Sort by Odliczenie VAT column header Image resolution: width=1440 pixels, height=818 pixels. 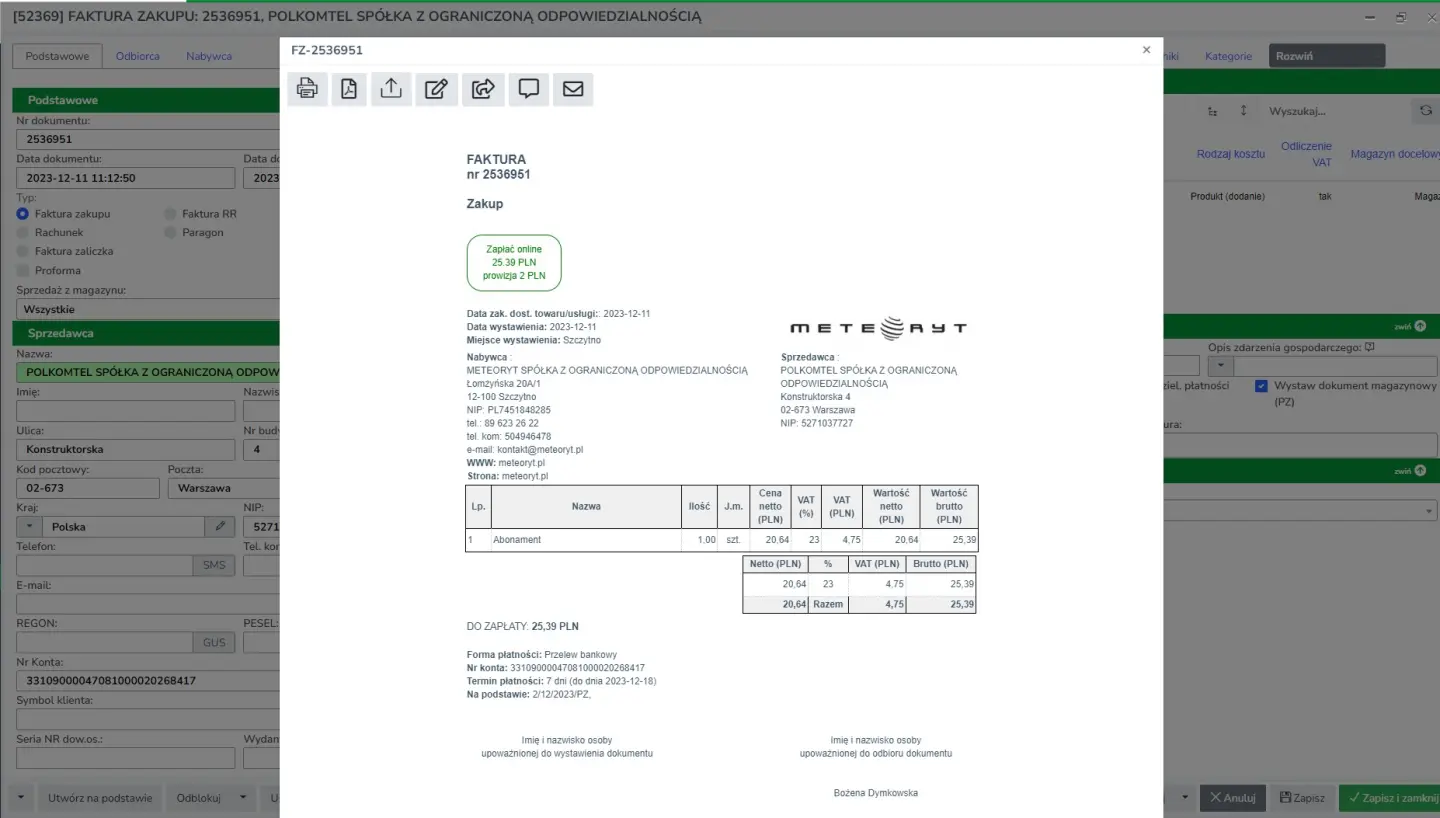coord(1306,154)
